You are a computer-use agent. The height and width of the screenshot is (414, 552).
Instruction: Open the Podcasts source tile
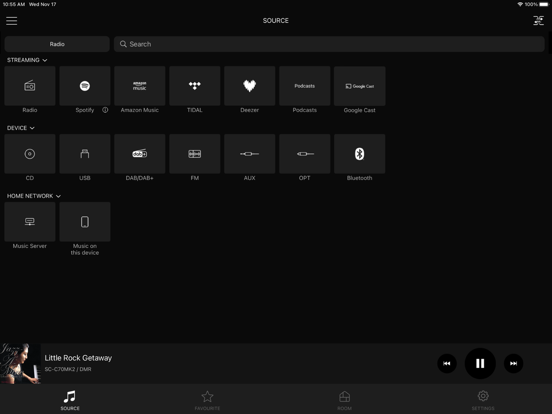pos(305,86)
